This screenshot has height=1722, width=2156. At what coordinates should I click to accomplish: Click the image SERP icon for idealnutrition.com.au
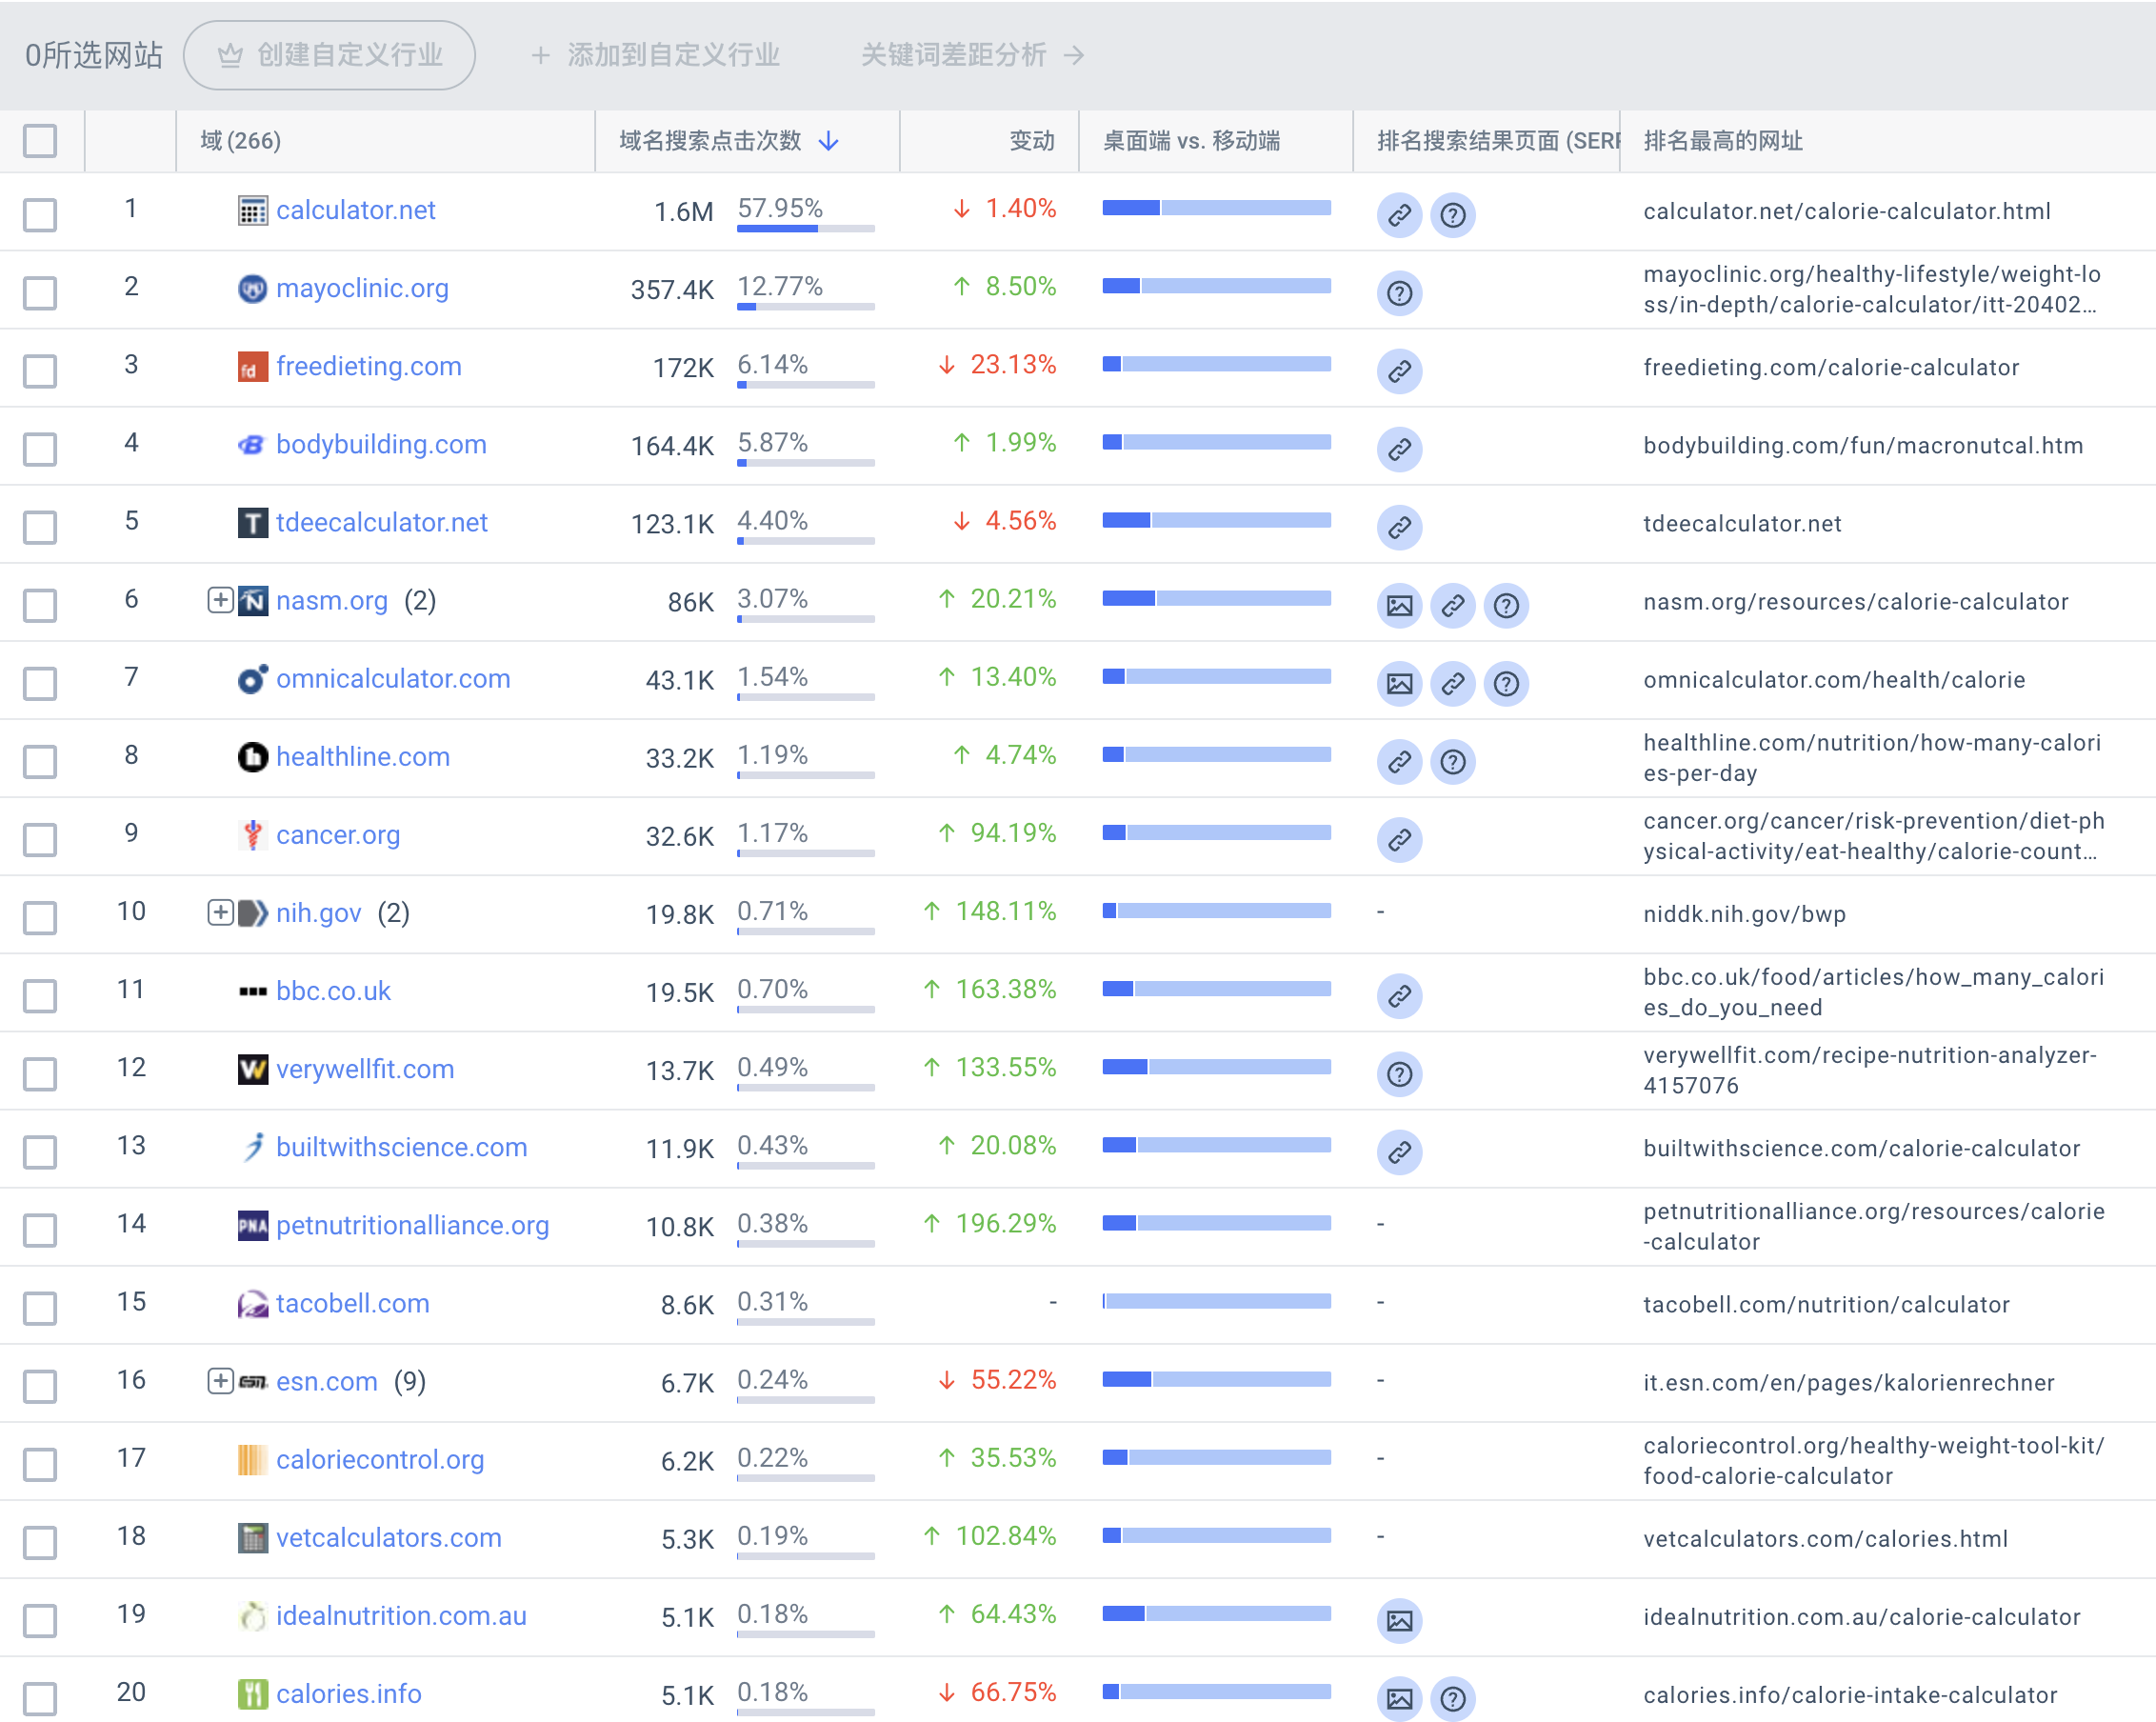click(x=1399, y=1619)
